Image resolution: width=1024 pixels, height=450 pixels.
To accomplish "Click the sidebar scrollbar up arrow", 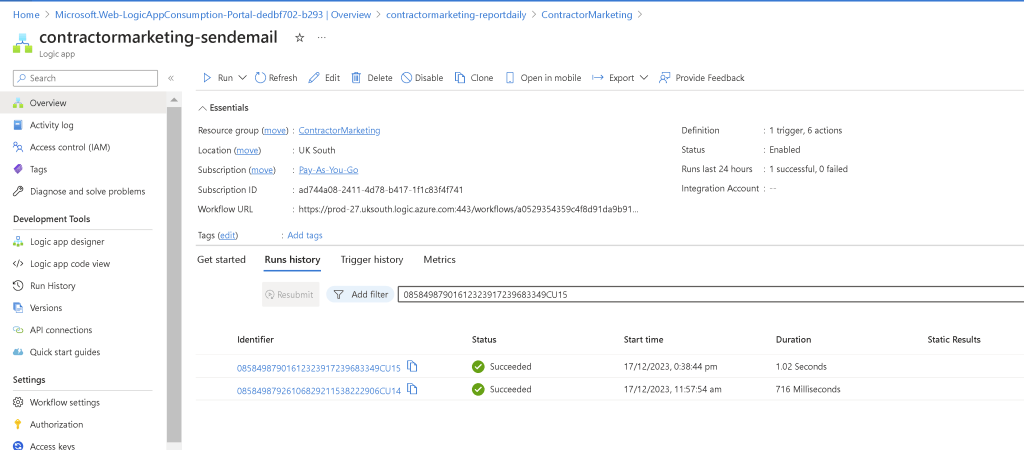I will (174, 99).
